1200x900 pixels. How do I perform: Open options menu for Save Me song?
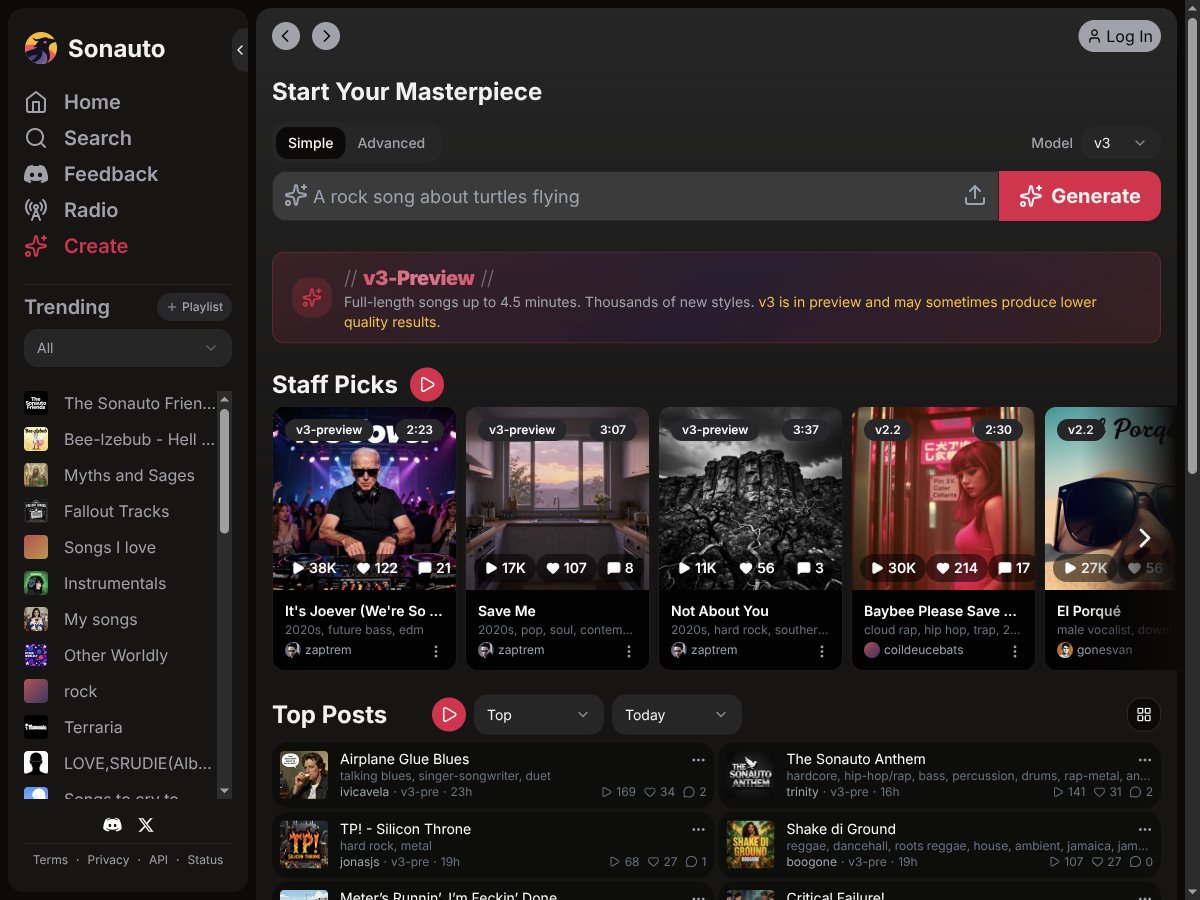[629, 651]
